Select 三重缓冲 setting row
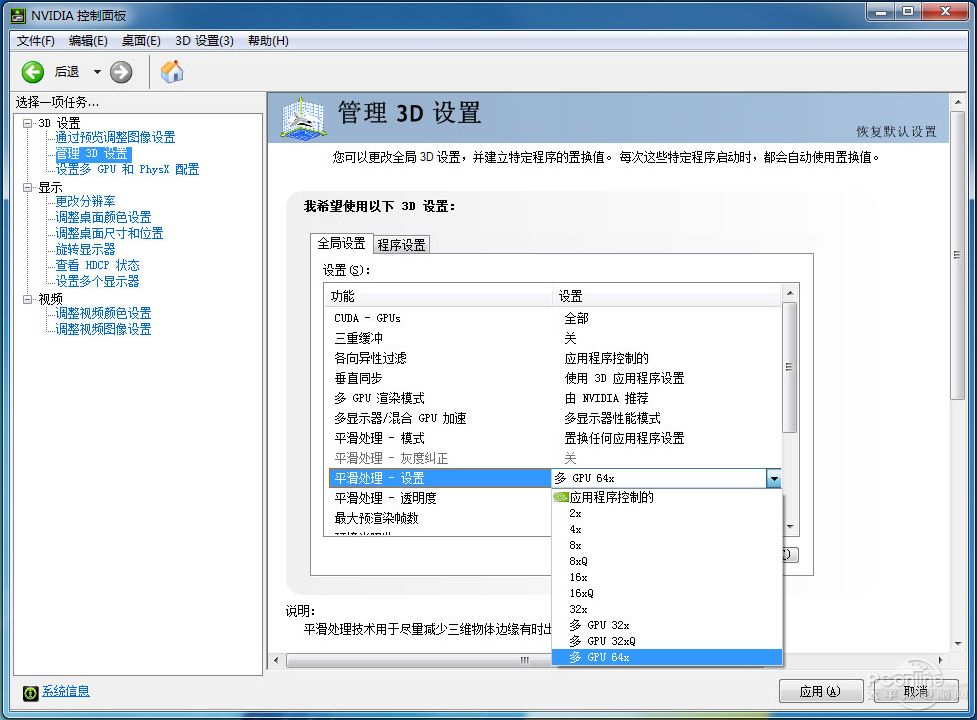Screen dimensions: 977x720 pyautogui.click(x=555, y=338)
